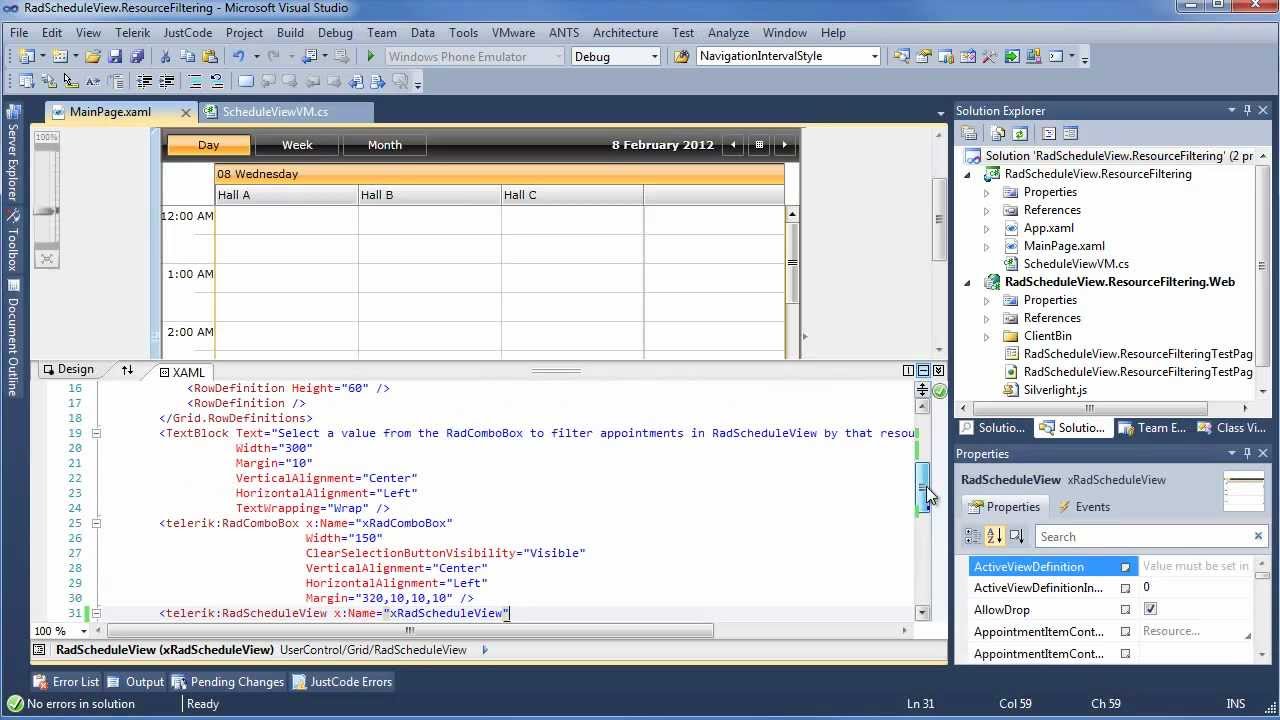The height and width of the screenshot is (720, 1280).
Task: Collapse the RadScheduleView code region at line 31
Action: (96, 613)
